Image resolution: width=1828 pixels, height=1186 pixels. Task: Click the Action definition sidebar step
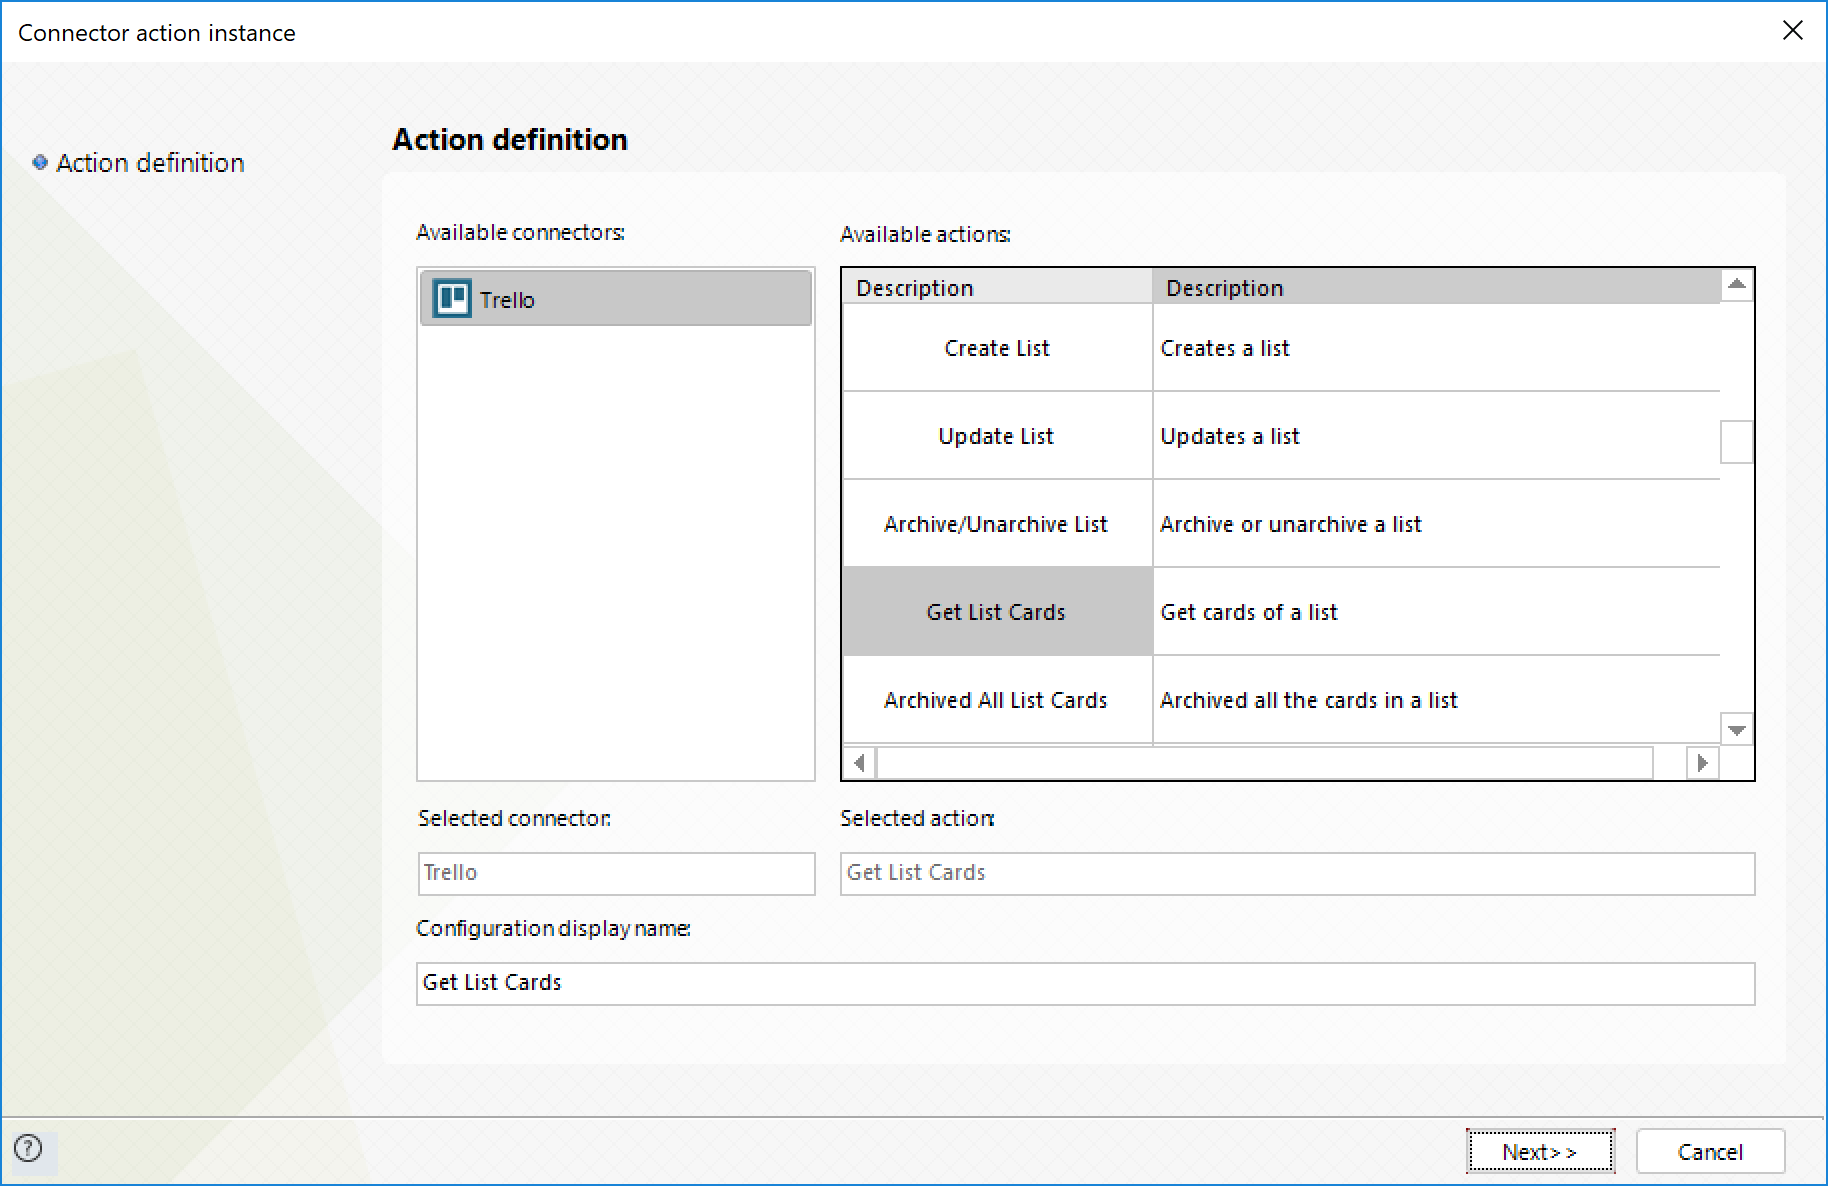(x=150, y=162)
